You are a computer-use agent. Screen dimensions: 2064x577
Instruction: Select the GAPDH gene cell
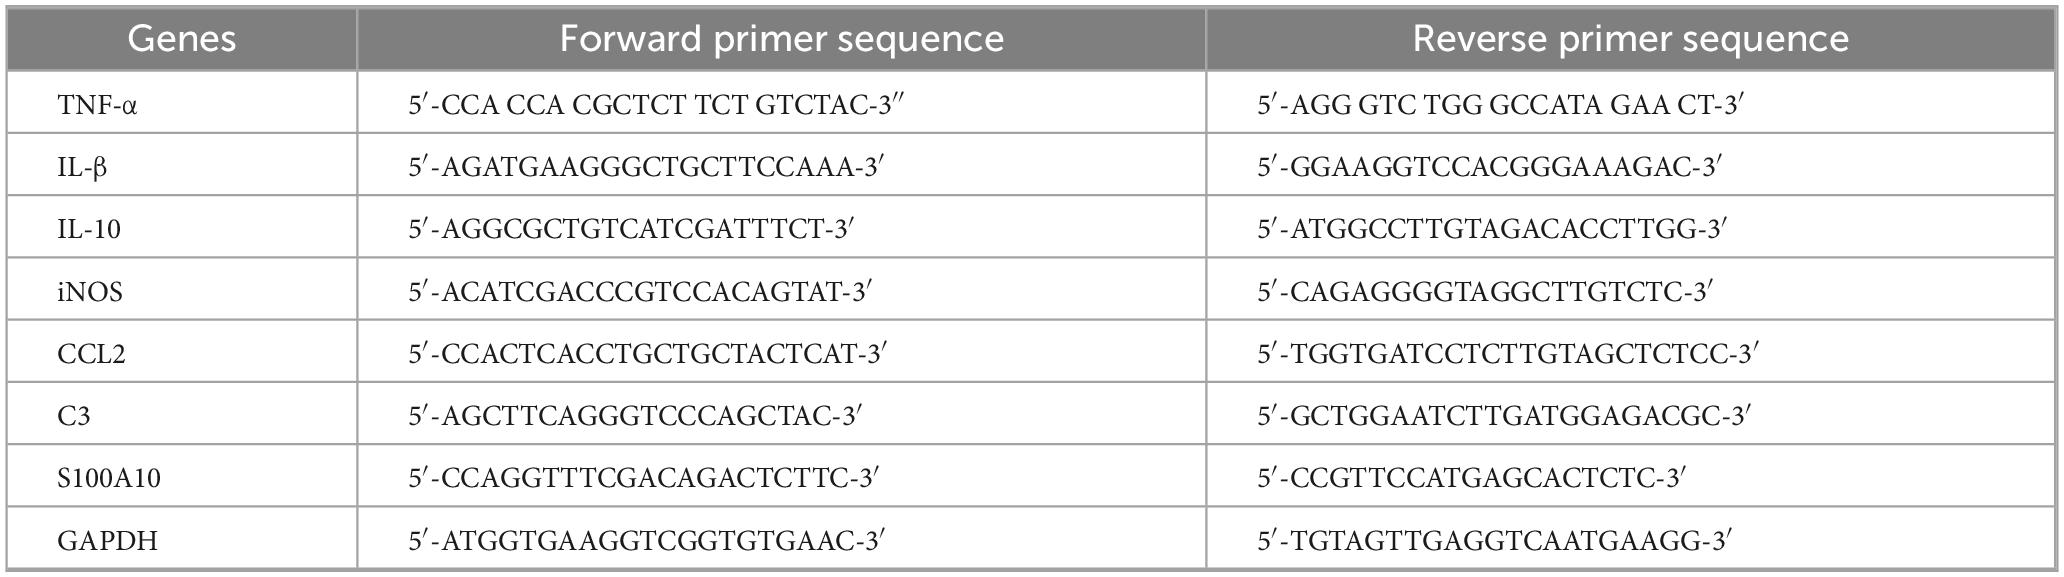(107, 541)
